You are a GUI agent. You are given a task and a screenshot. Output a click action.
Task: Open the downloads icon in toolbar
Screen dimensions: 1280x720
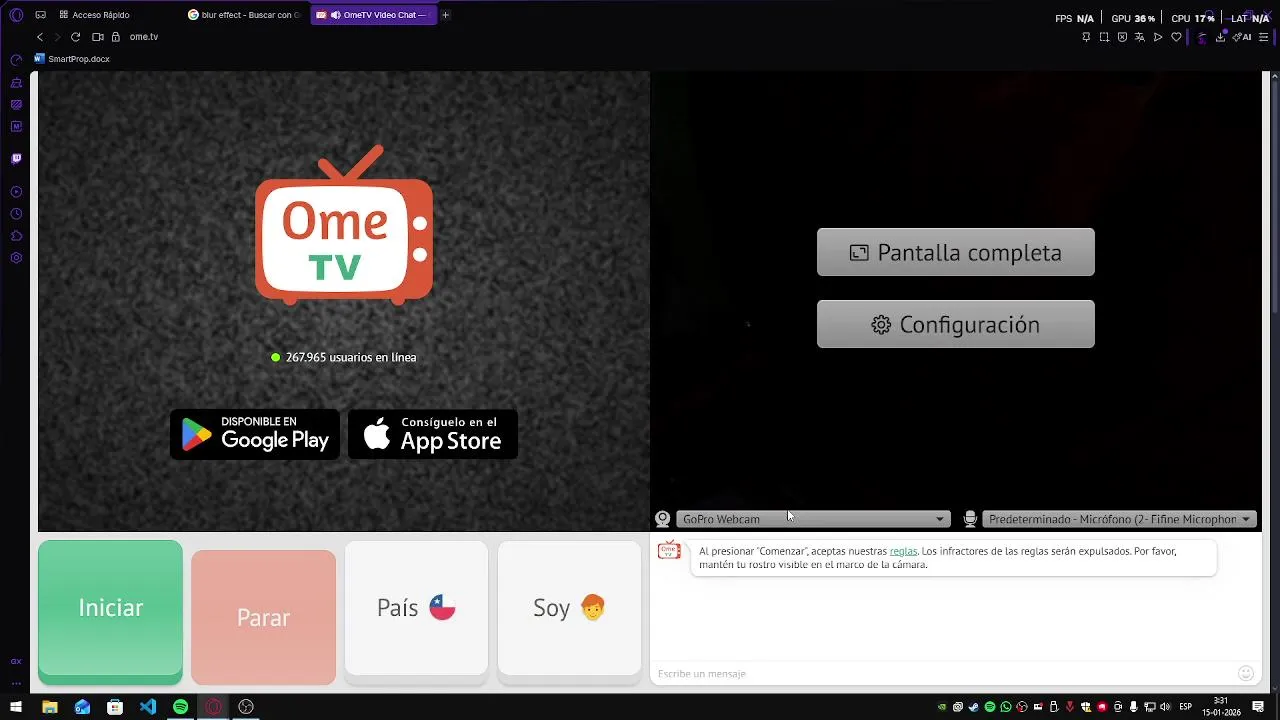1220,37
